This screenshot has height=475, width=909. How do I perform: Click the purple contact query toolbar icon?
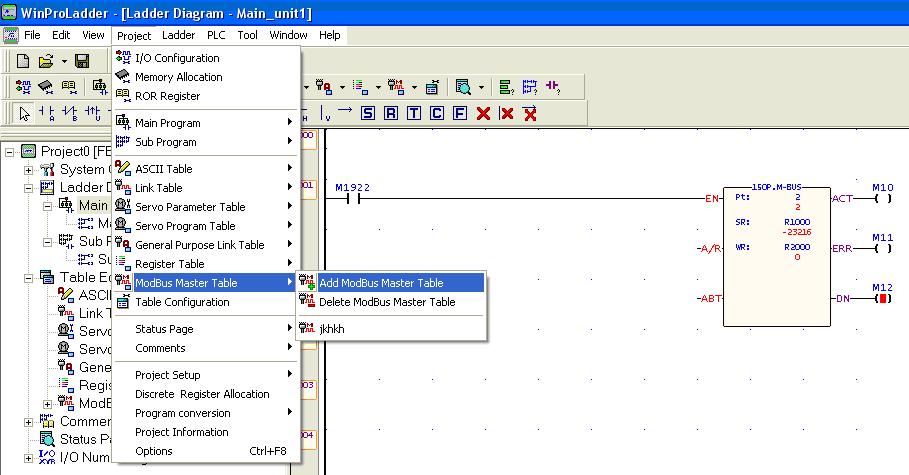[x=552, y=87]
